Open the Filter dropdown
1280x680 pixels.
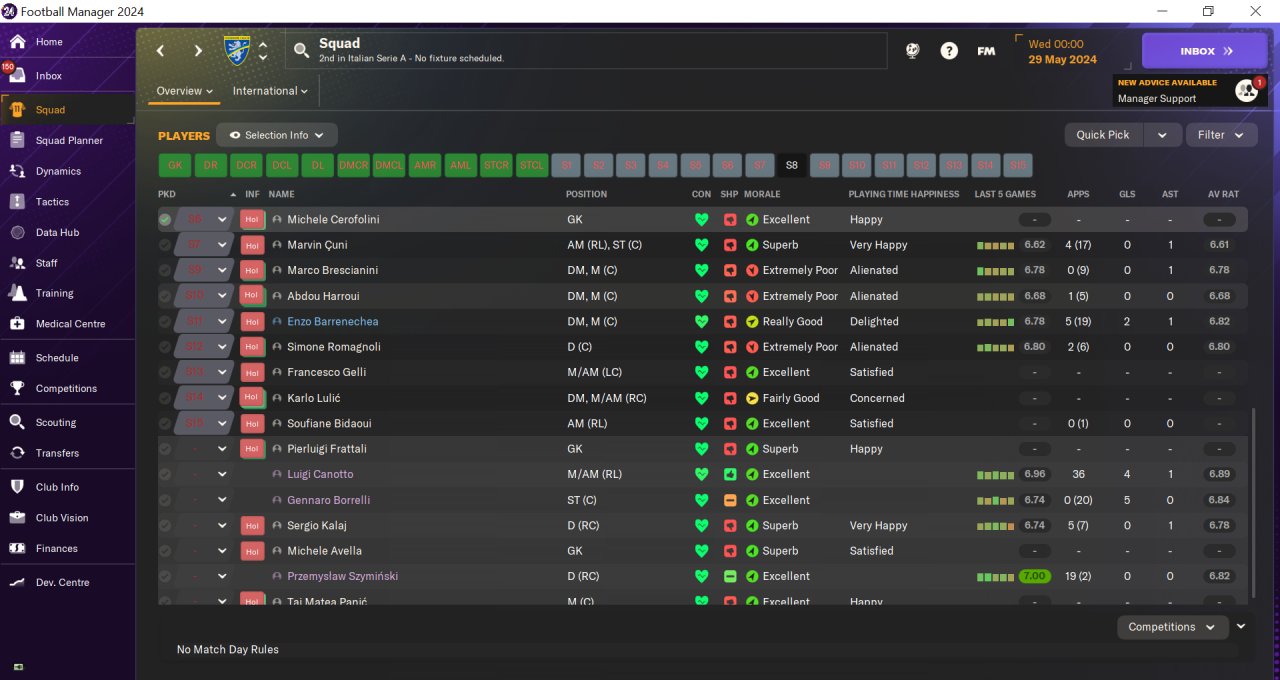click(1221, 135)
